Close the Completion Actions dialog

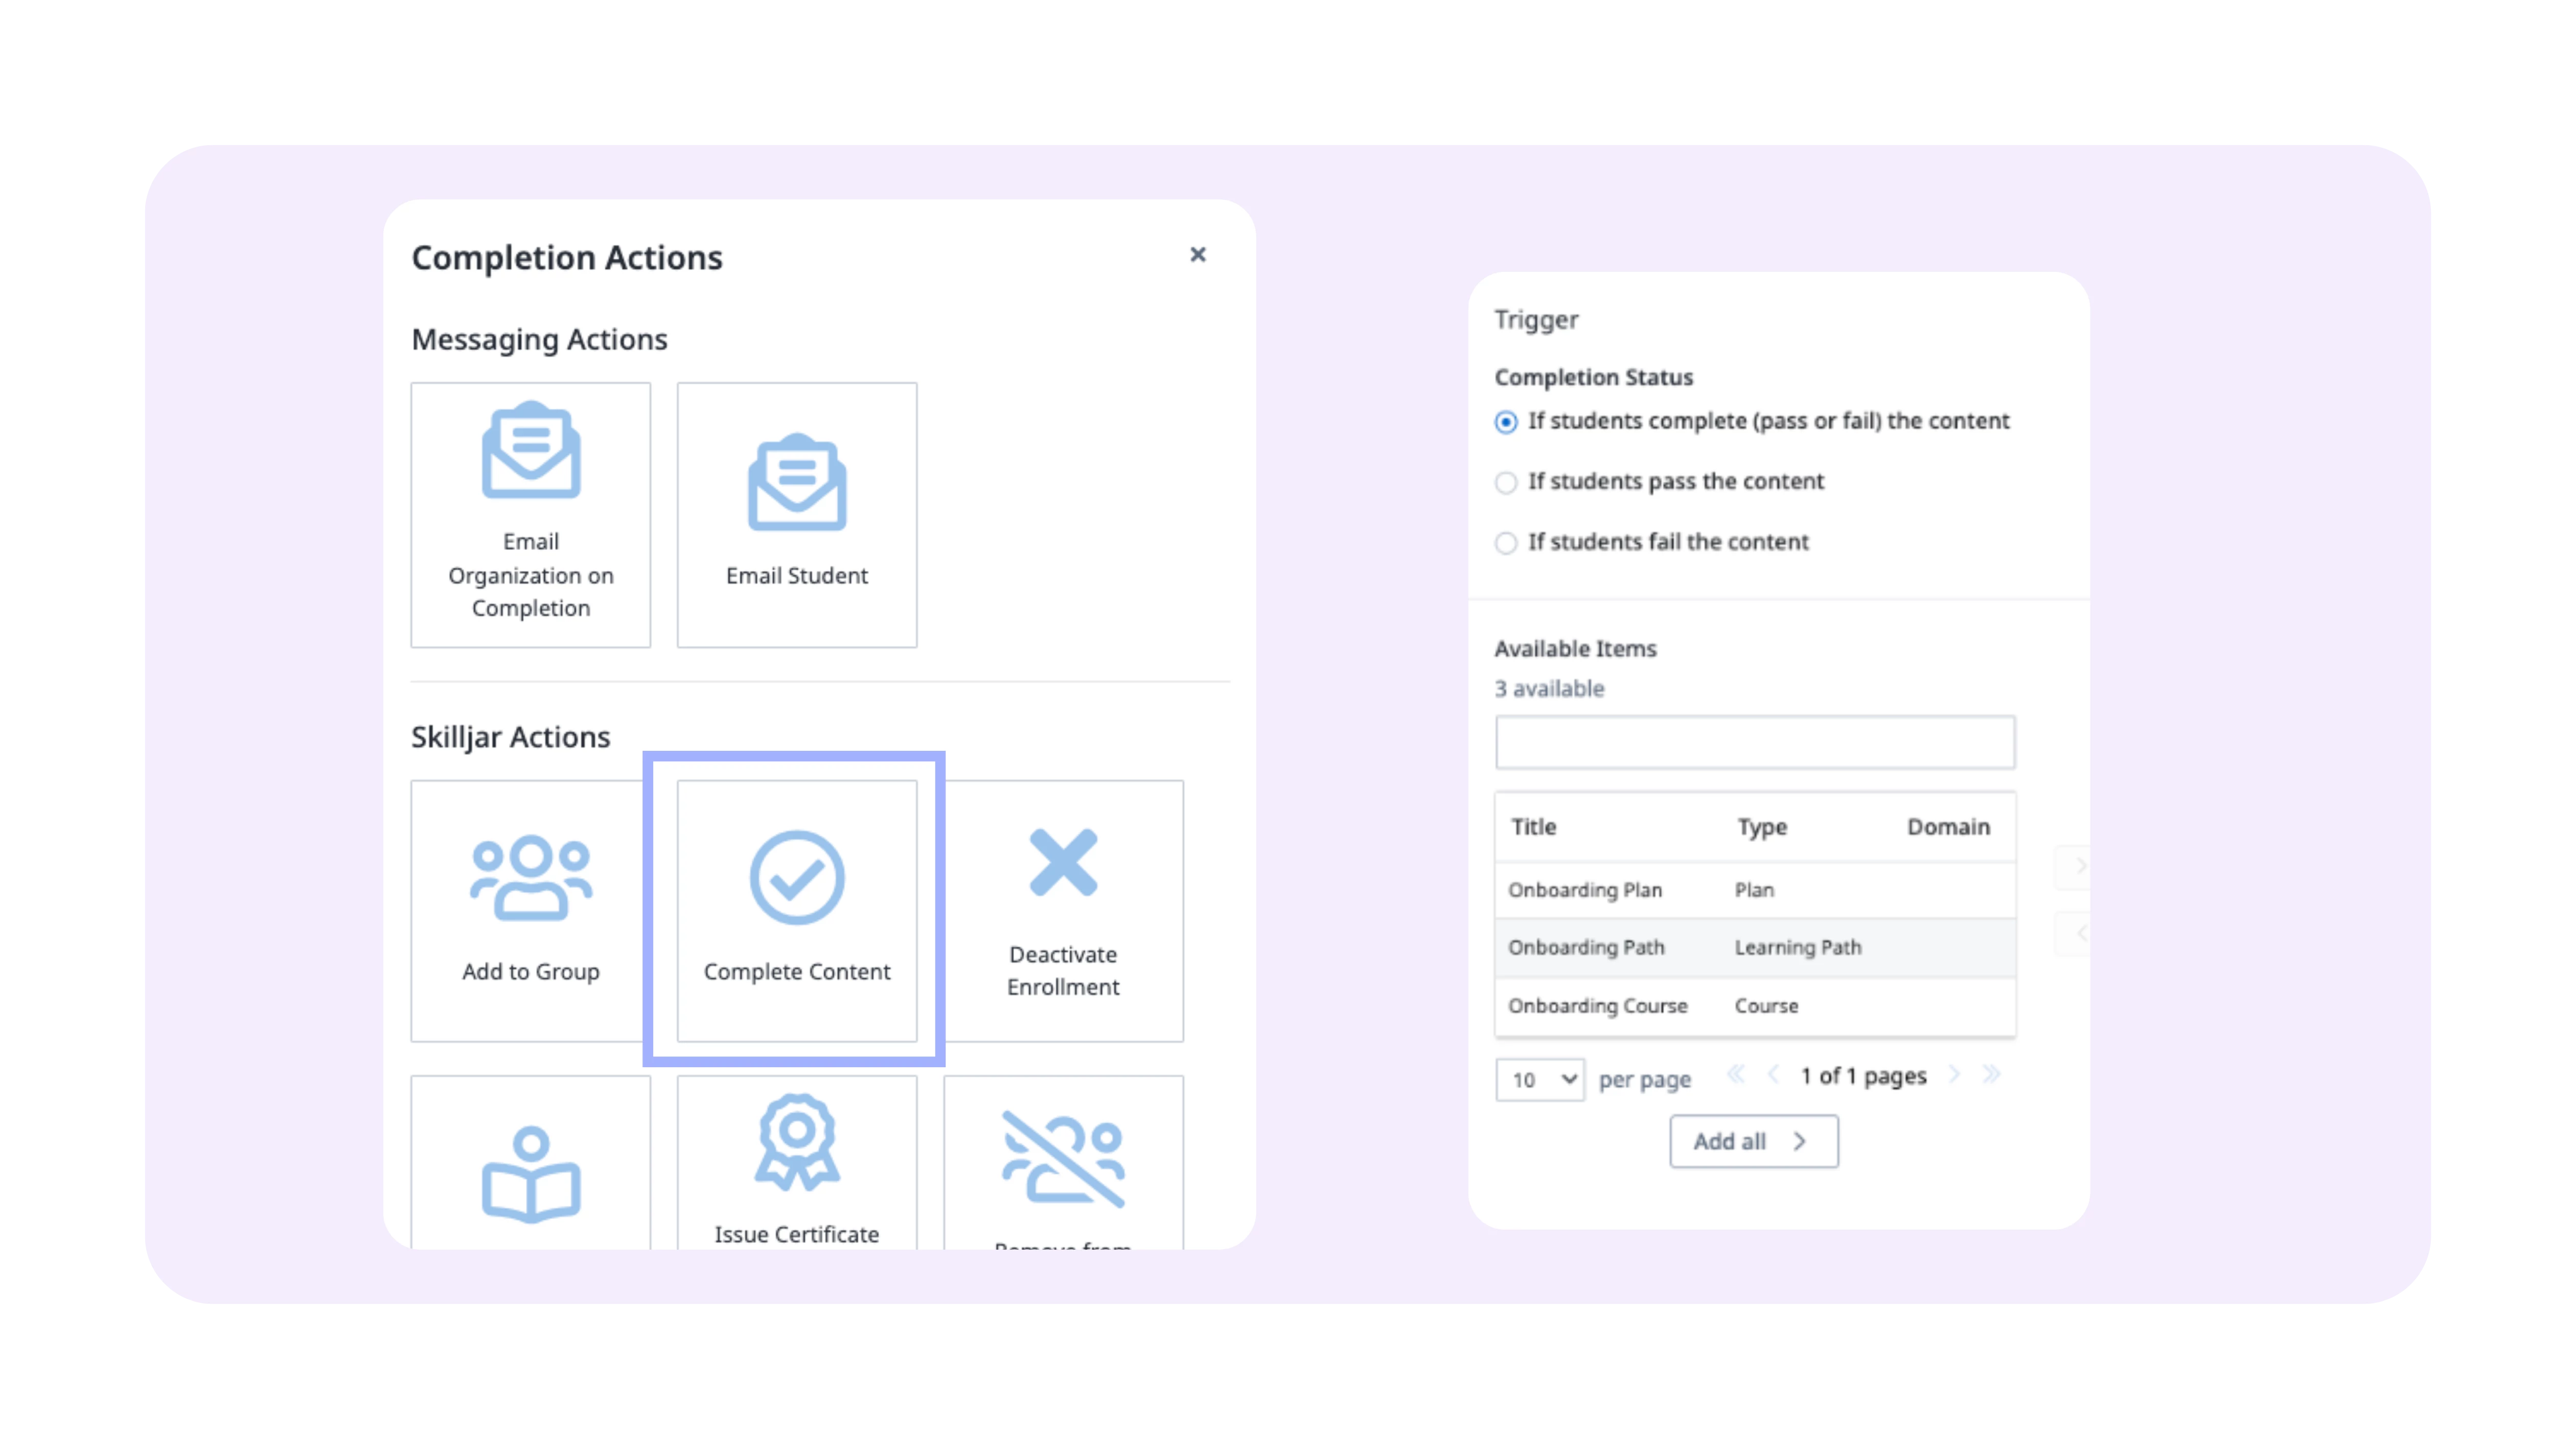(x=1198, y=255)
